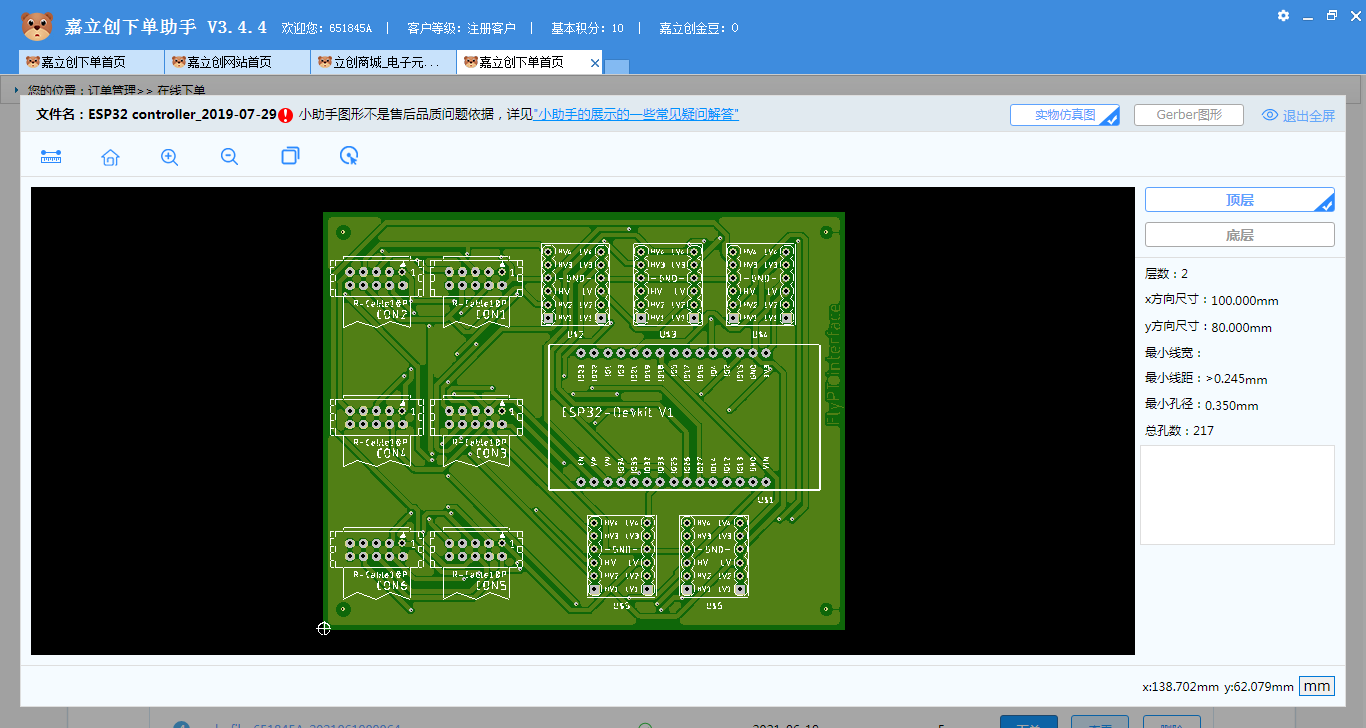Open the 小助手的展示的一些常见疑问解答 link
The image size is (1366, 728).
point(636,115)
